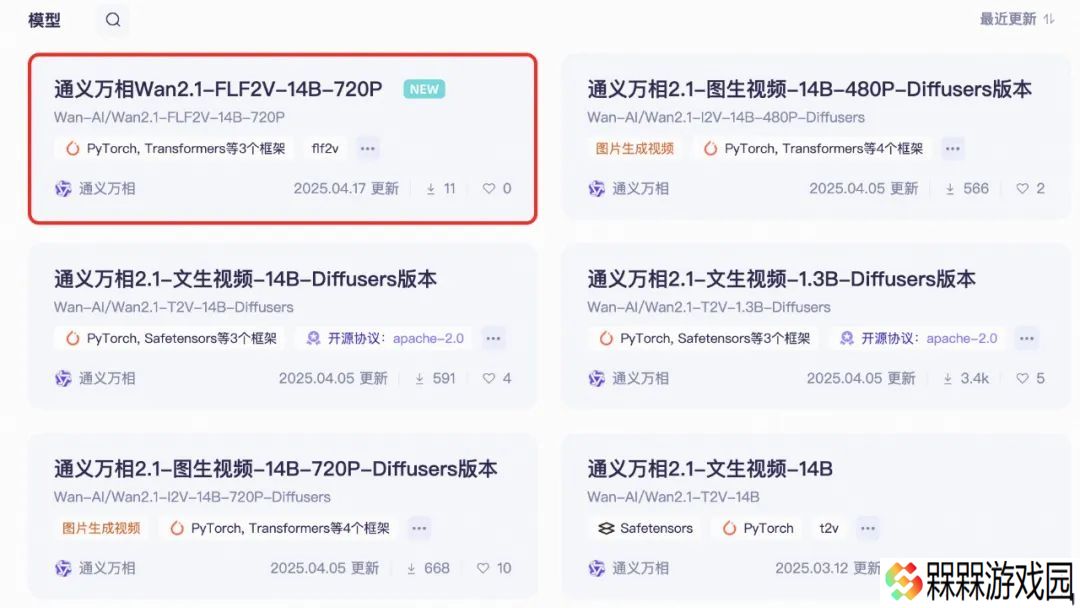Open apache-2.0 license on T2V-1.3B-Diffusers card
The image size is (1080, 608).
click(x=962, y=338)
